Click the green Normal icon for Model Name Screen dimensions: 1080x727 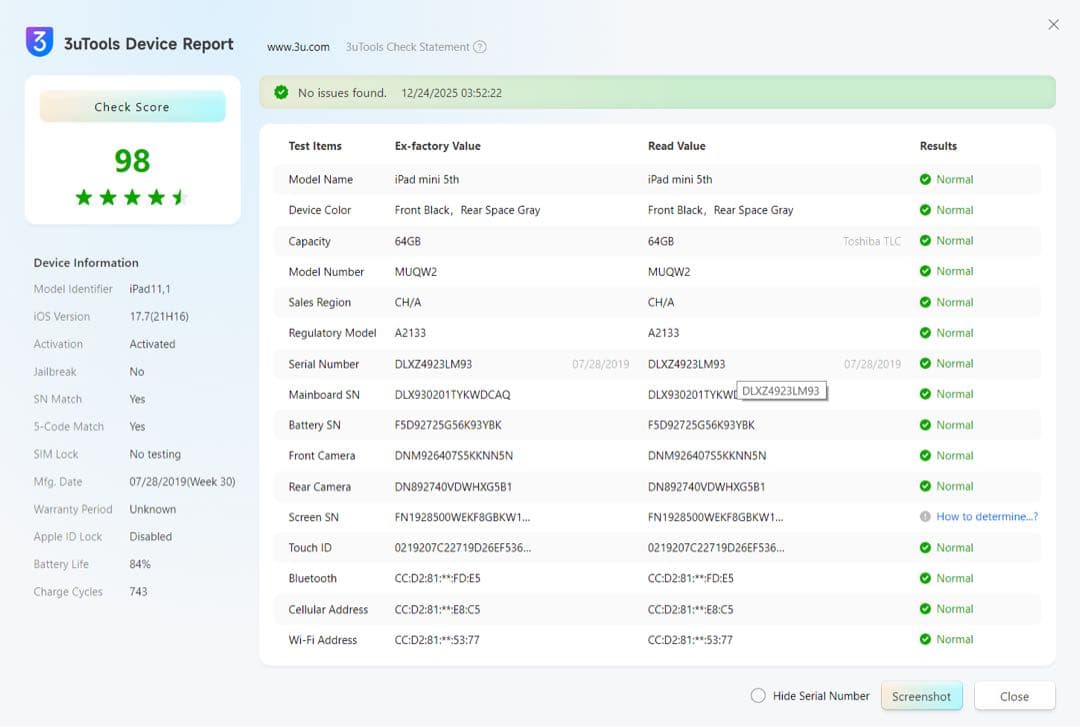pos(925,180)
